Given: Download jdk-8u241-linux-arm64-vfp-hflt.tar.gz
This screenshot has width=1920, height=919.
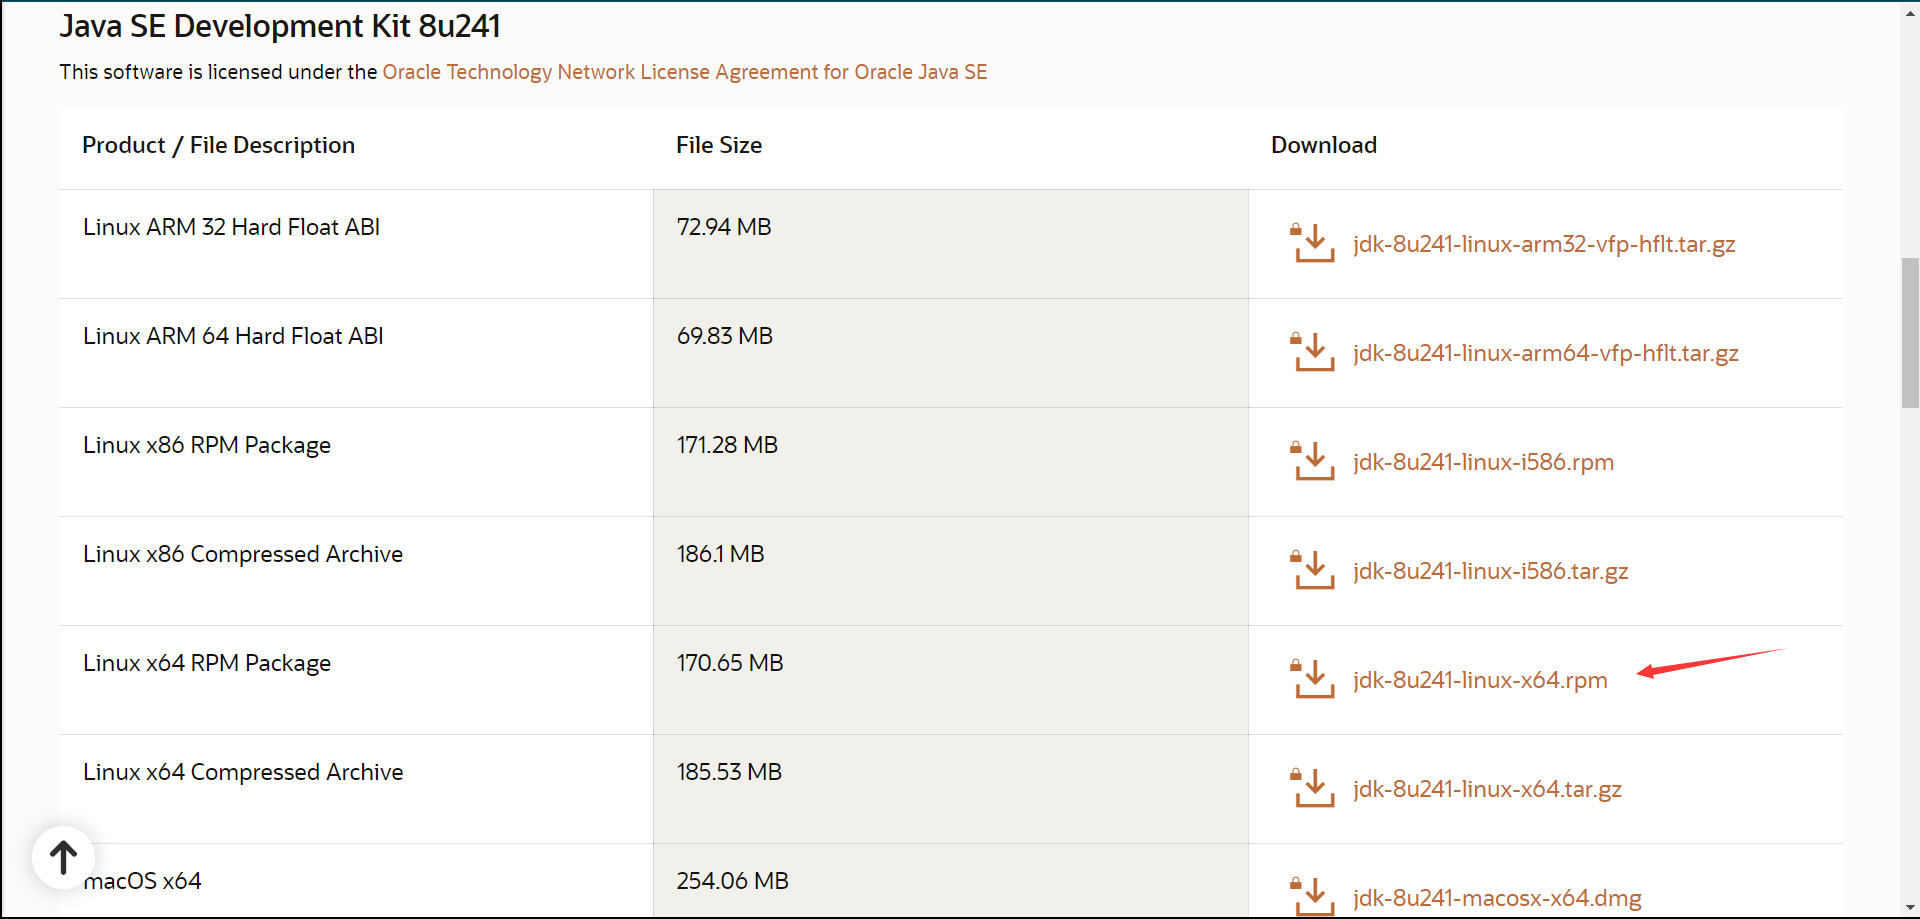Looking at the screenshot, I should click(1545, 354).
